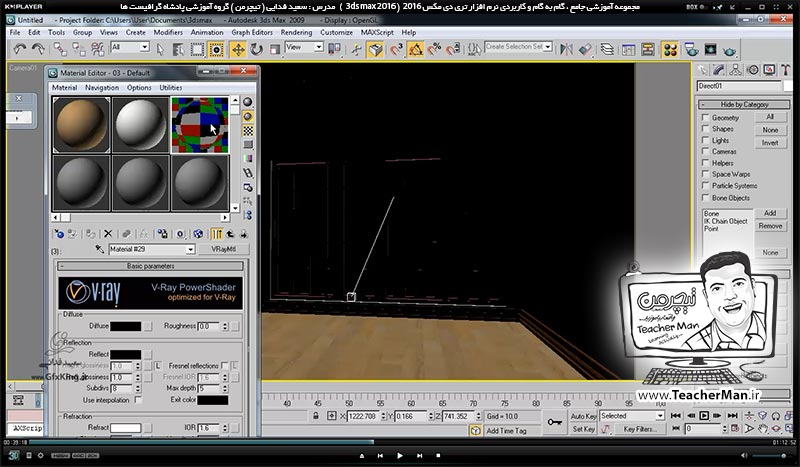Check the Bone Objects hide category box
This screenshot has height=467, width=800.
pos(706,198)
